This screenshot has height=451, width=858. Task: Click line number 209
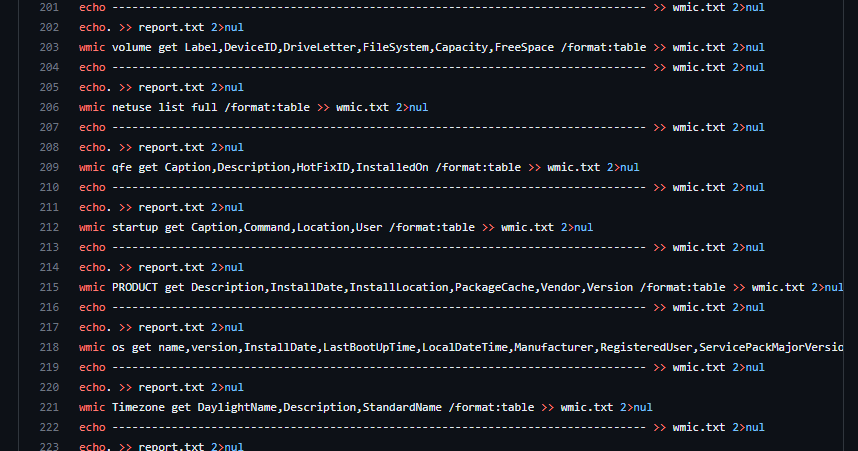click(x=49, y=167)
